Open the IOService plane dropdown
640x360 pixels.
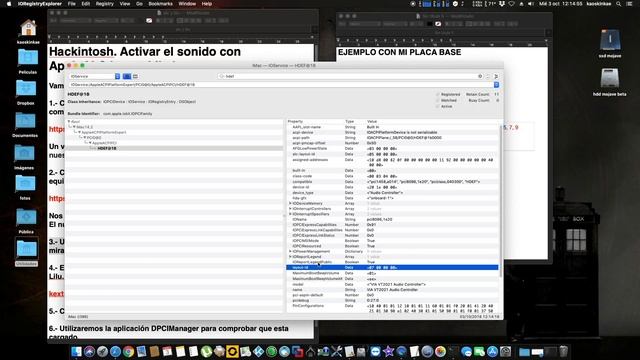(95, 76)
